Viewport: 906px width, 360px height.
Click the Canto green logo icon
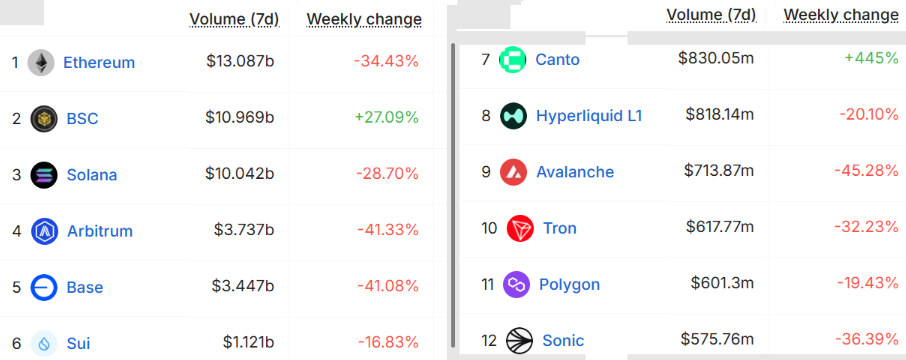tap(513, 60)
